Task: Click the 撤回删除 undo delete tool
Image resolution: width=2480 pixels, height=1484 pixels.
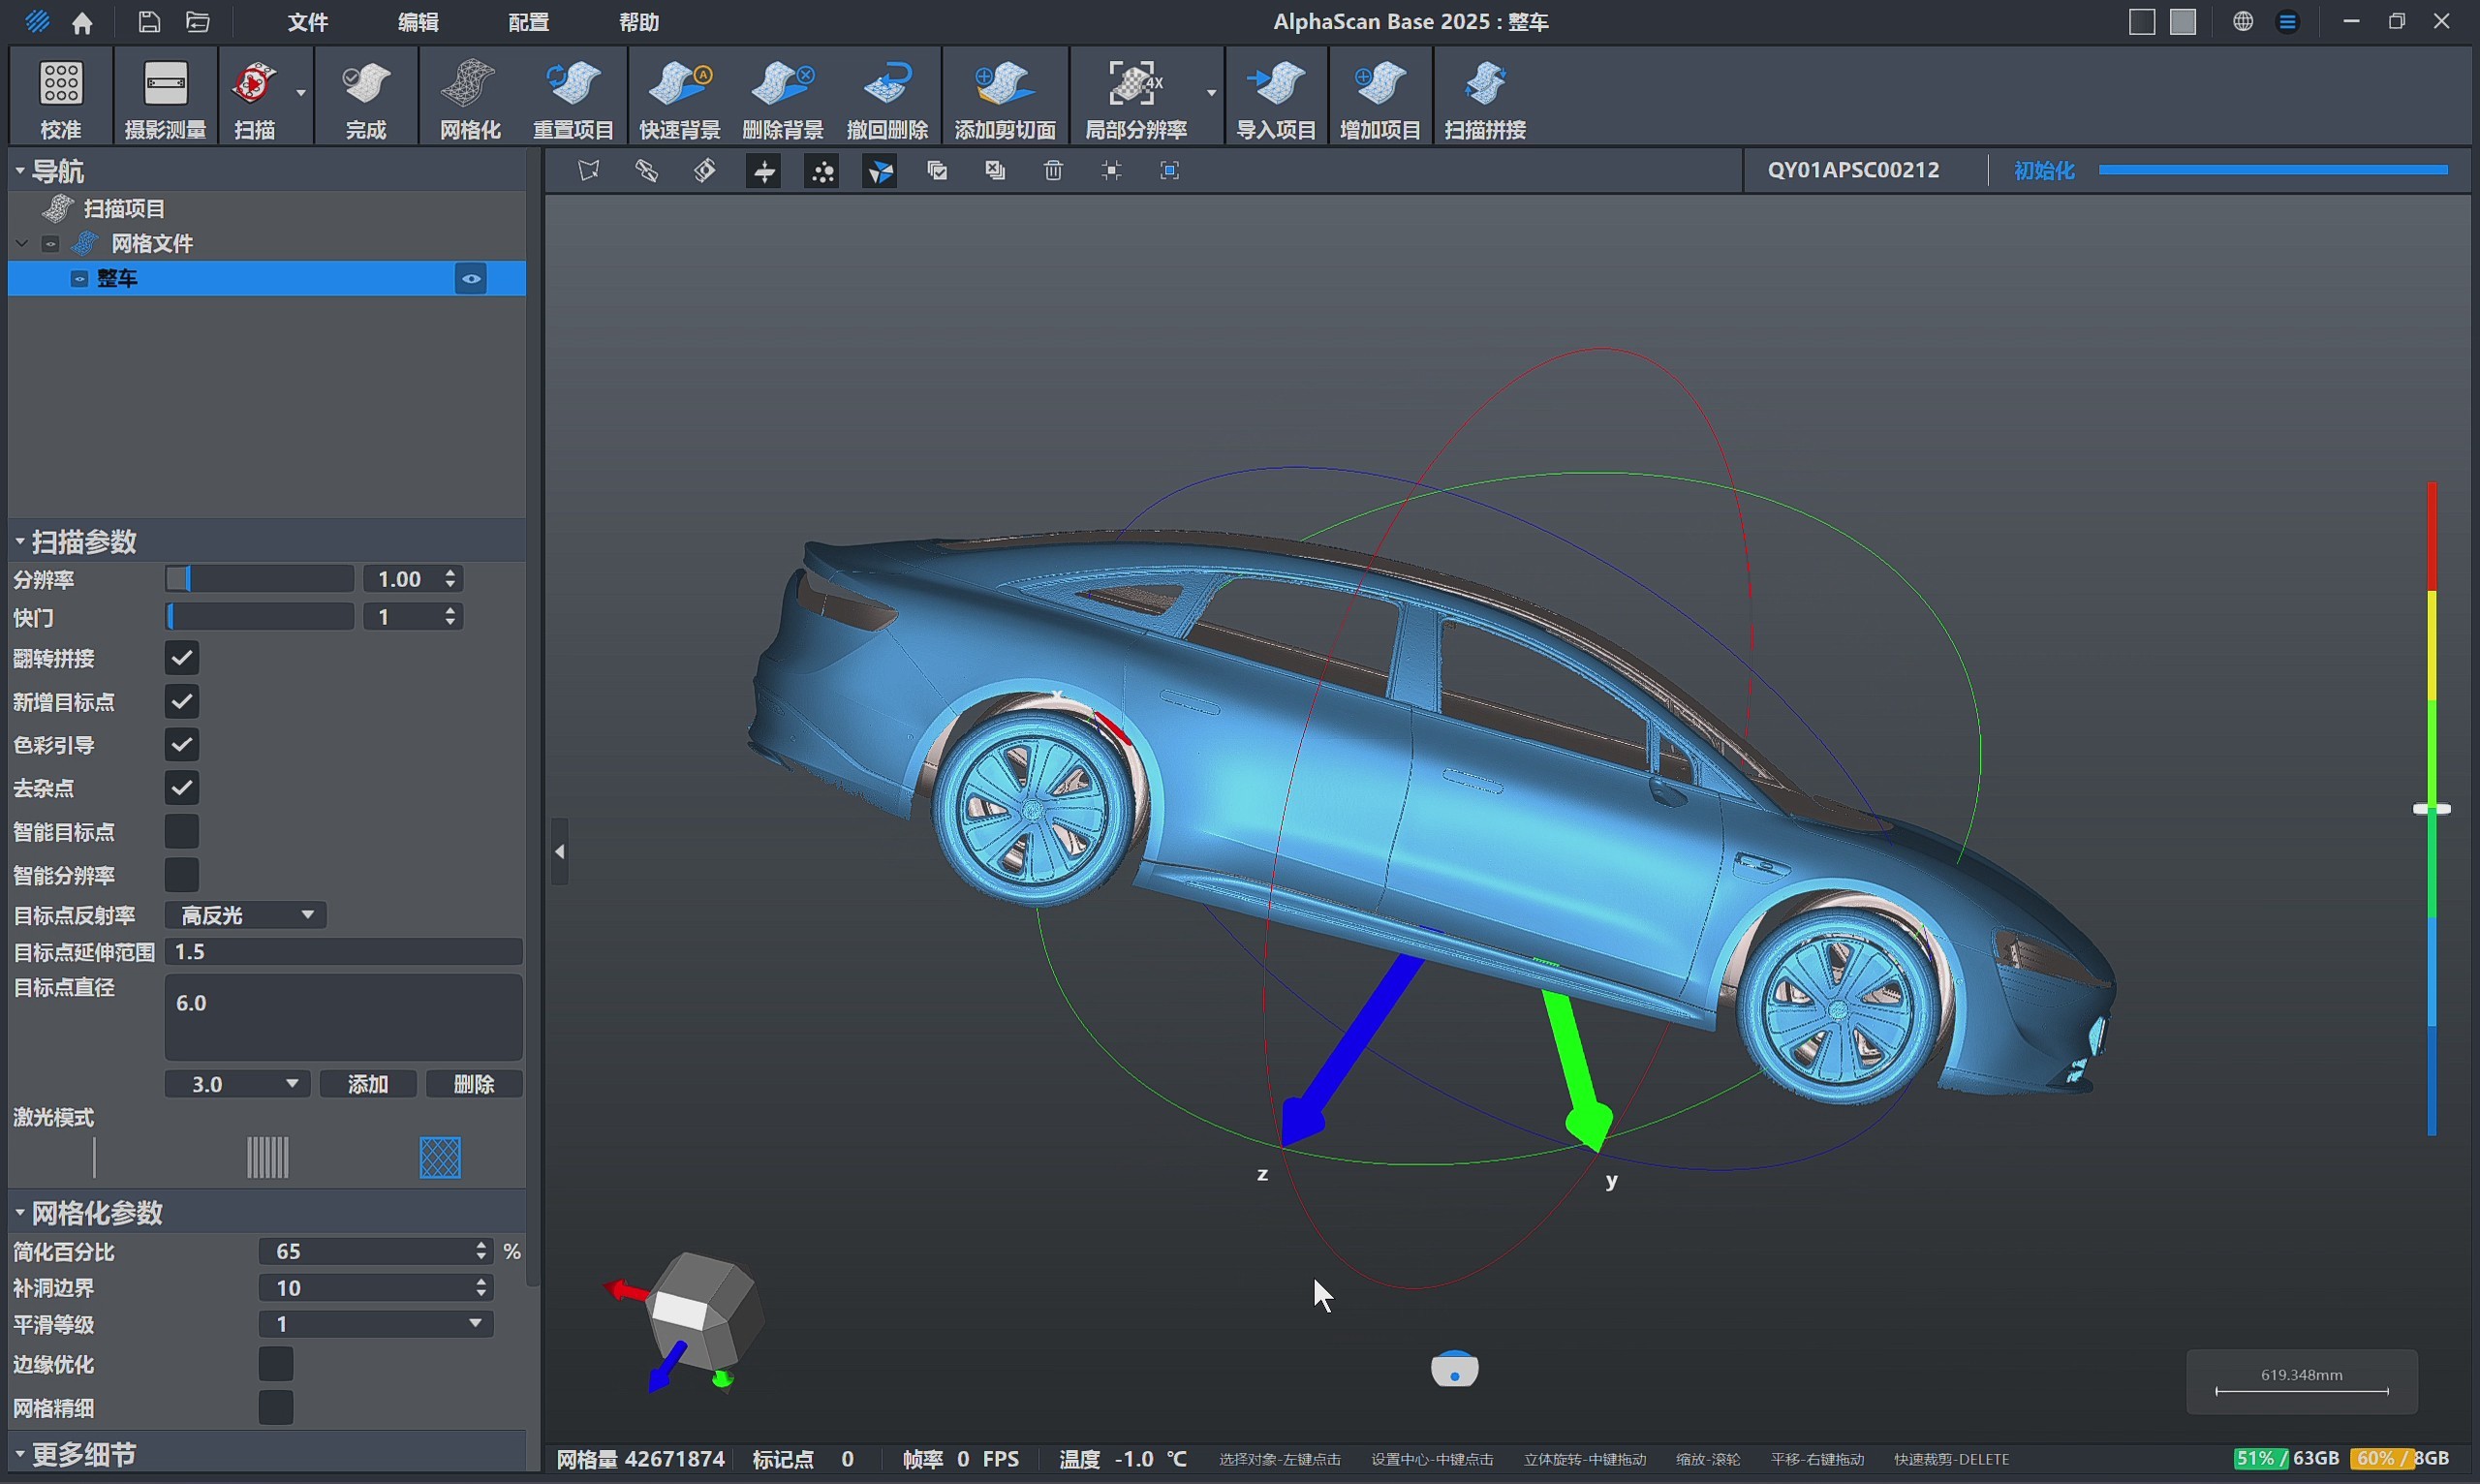Action: [x=887, y=97]
